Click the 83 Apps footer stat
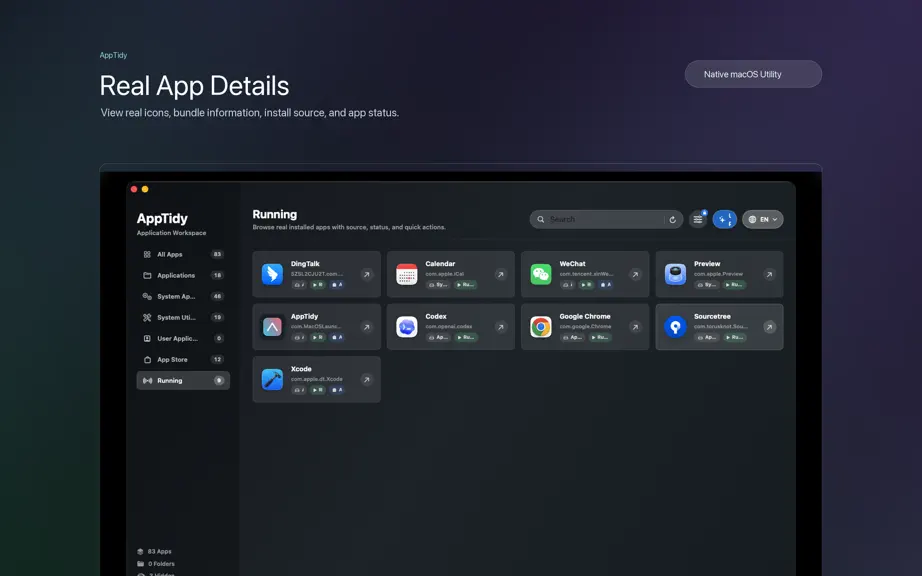This screenshot has height=576, width=922. click(154, 552)
